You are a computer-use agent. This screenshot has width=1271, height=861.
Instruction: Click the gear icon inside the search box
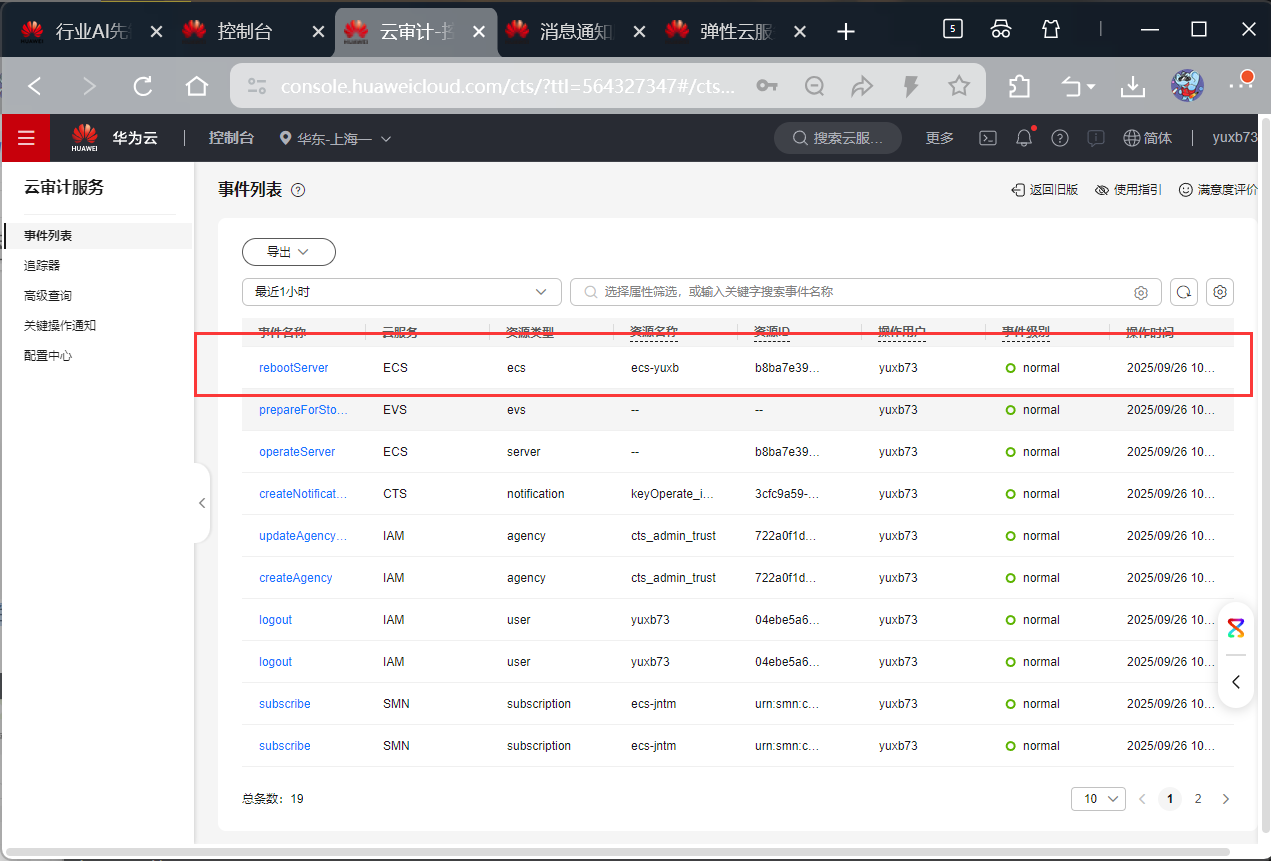[x=1141, y=292]
